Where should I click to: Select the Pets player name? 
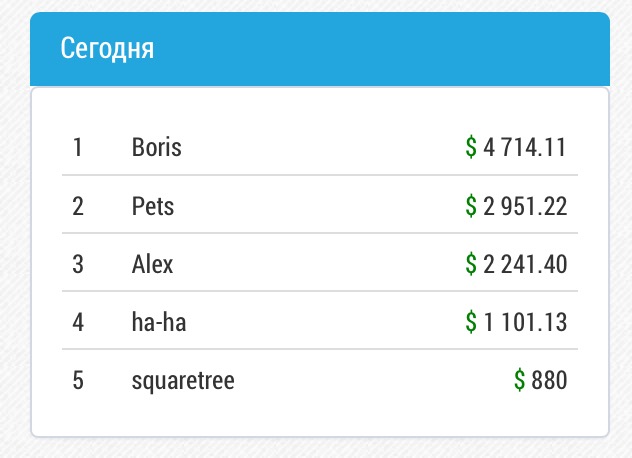pyautogui.click(x=153, y=206)
